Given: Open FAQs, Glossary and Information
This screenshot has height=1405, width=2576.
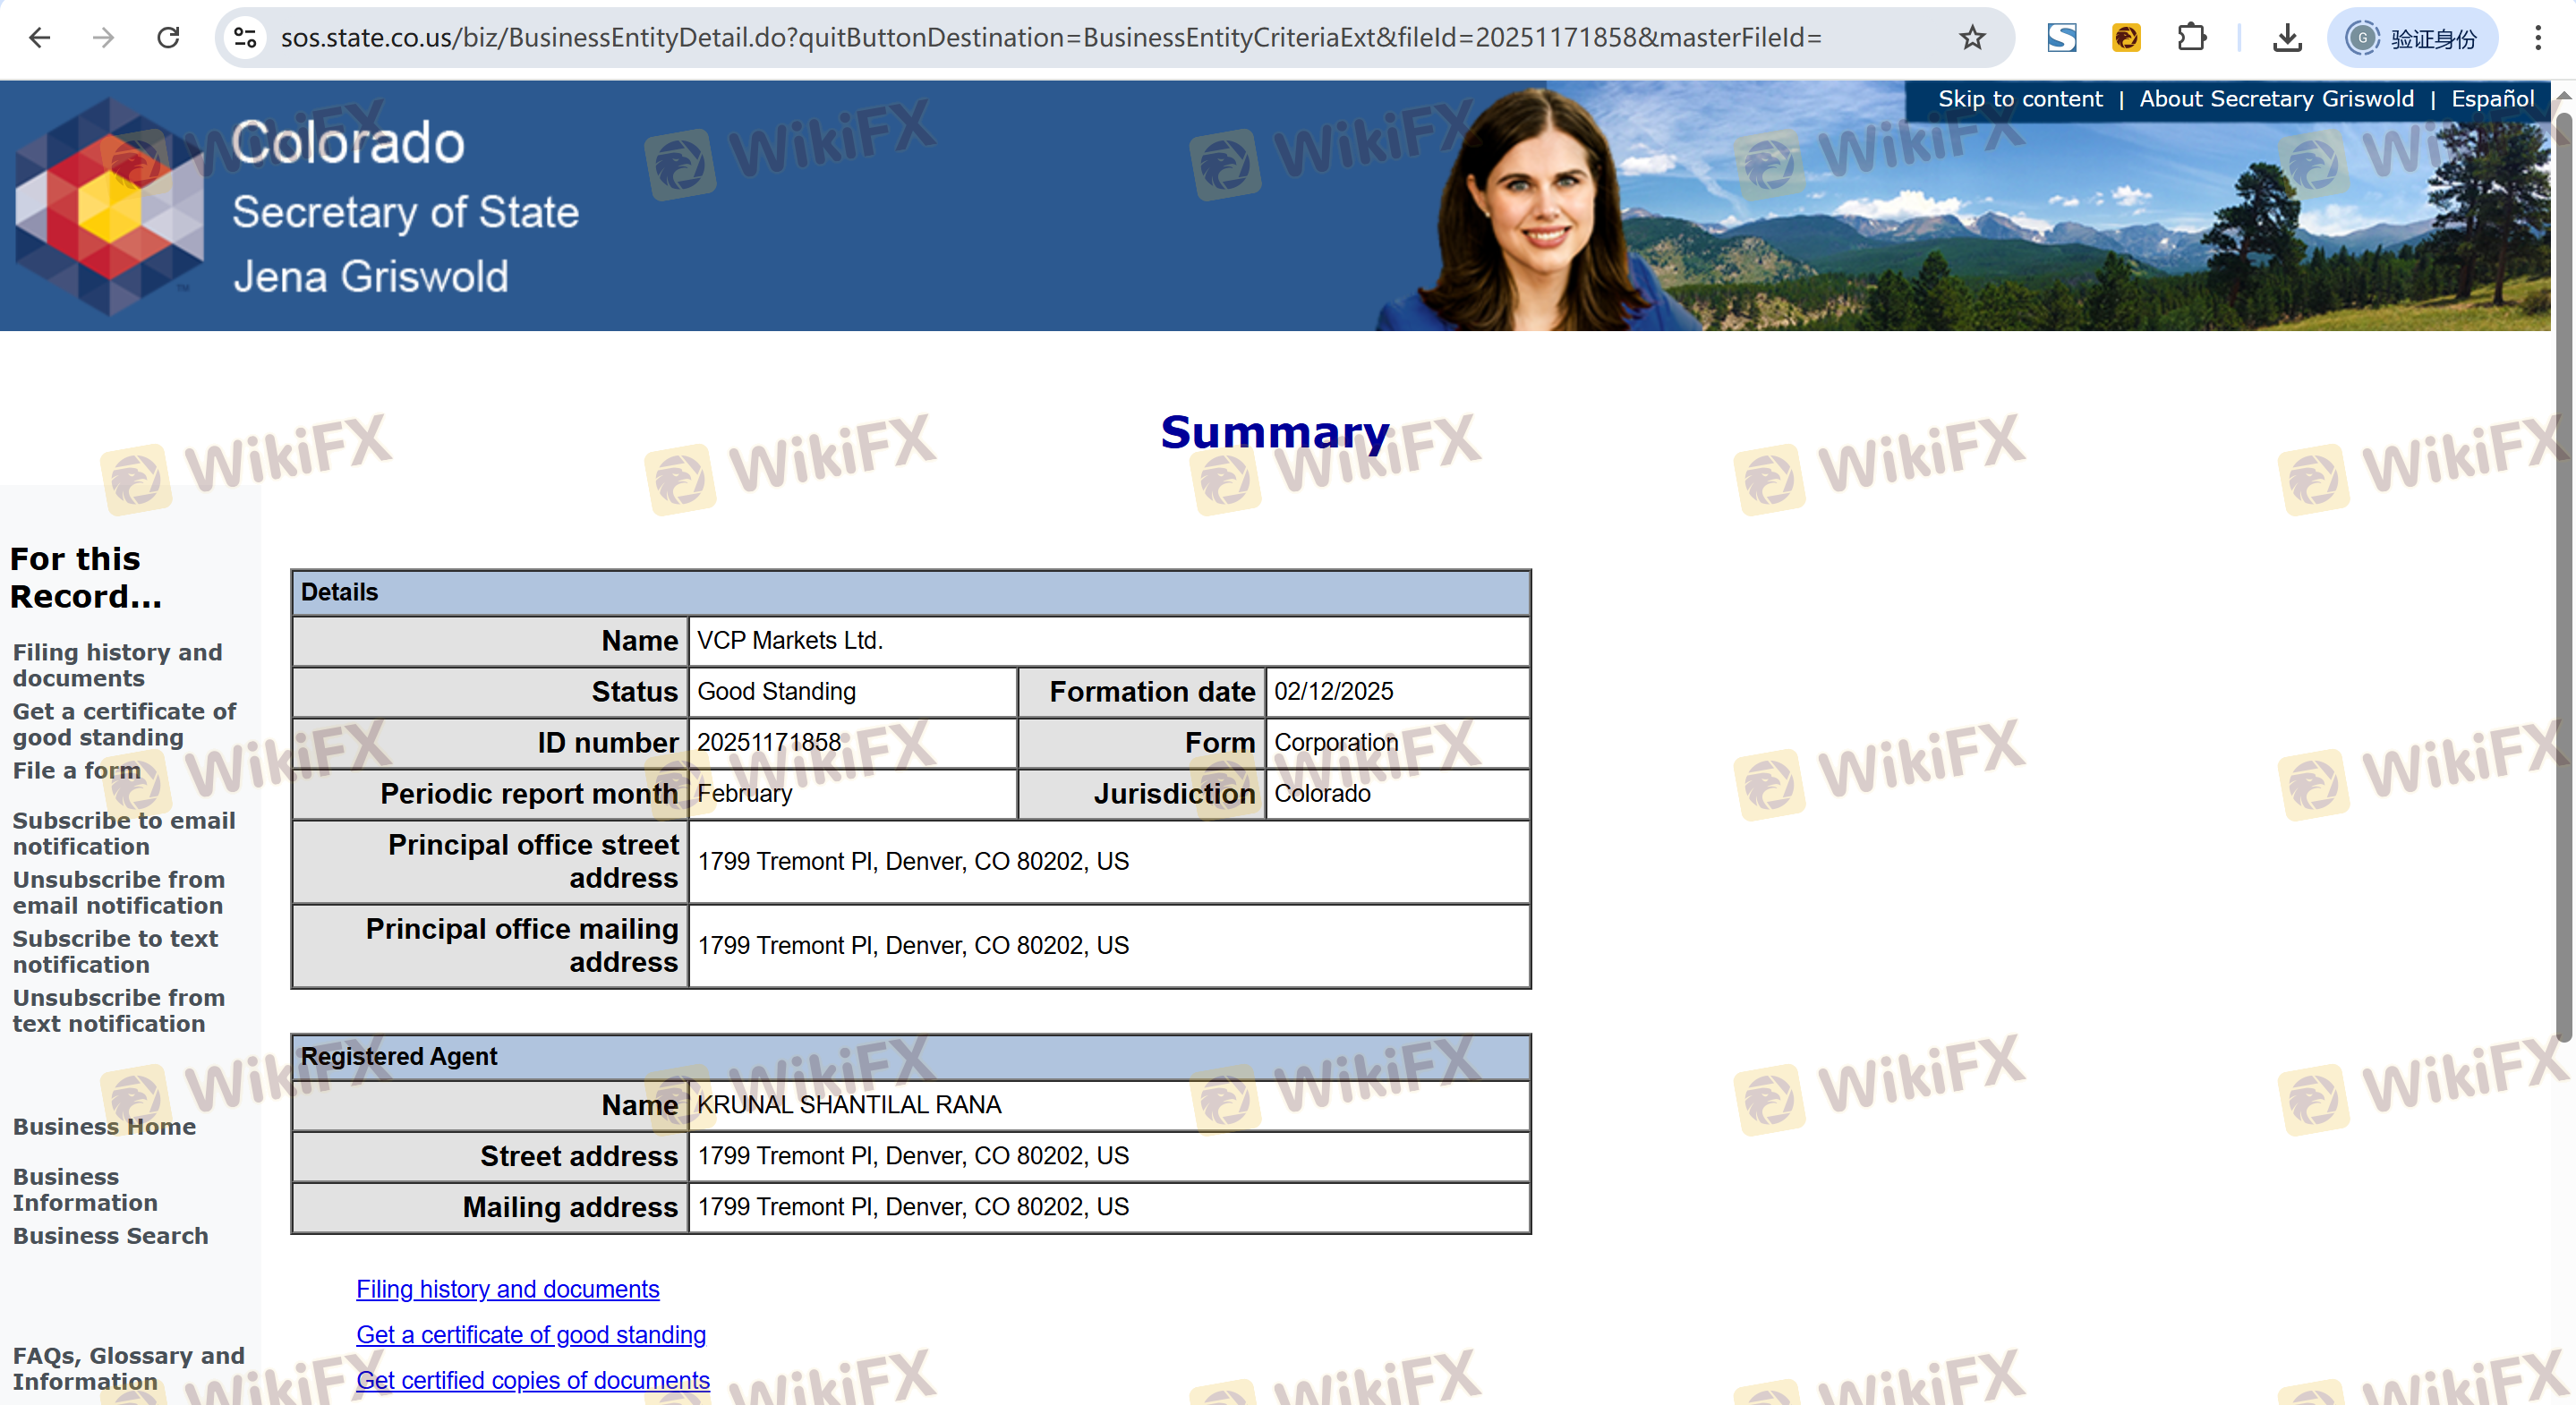Looking at the screenshot, I should pyautogui.click(x=128, y=1368).
